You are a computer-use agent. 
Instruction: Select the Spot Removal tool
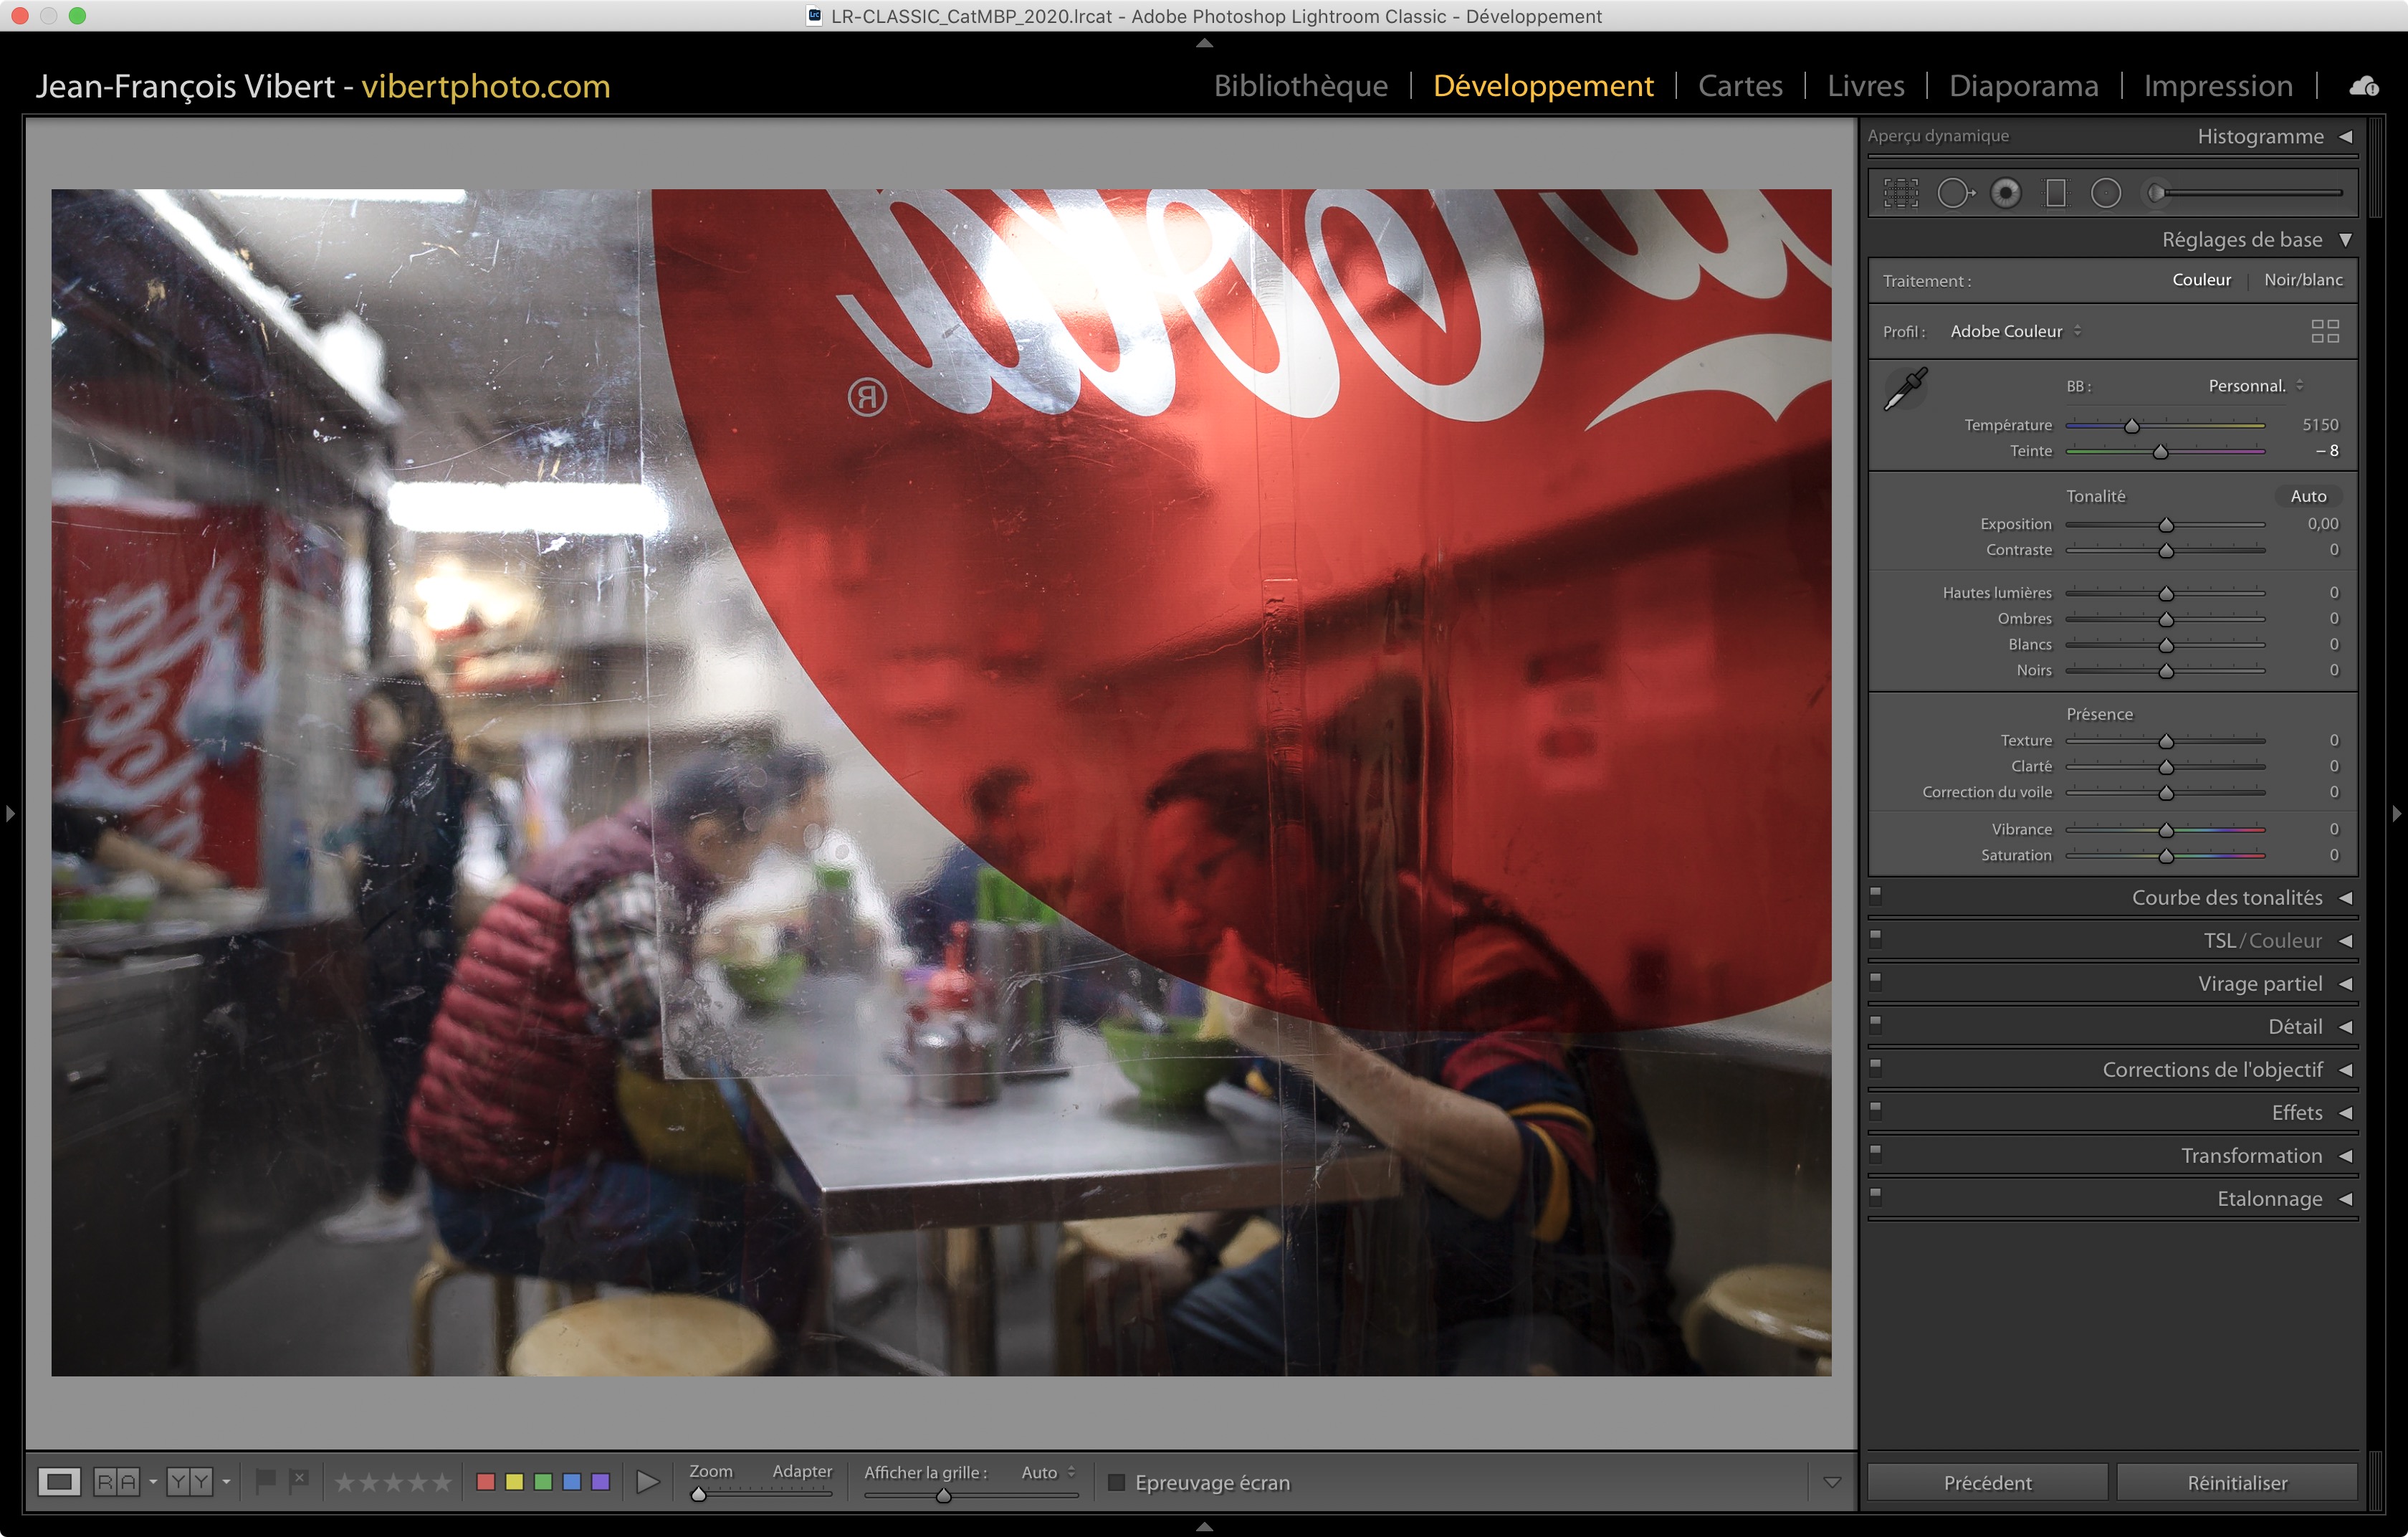1954,193
